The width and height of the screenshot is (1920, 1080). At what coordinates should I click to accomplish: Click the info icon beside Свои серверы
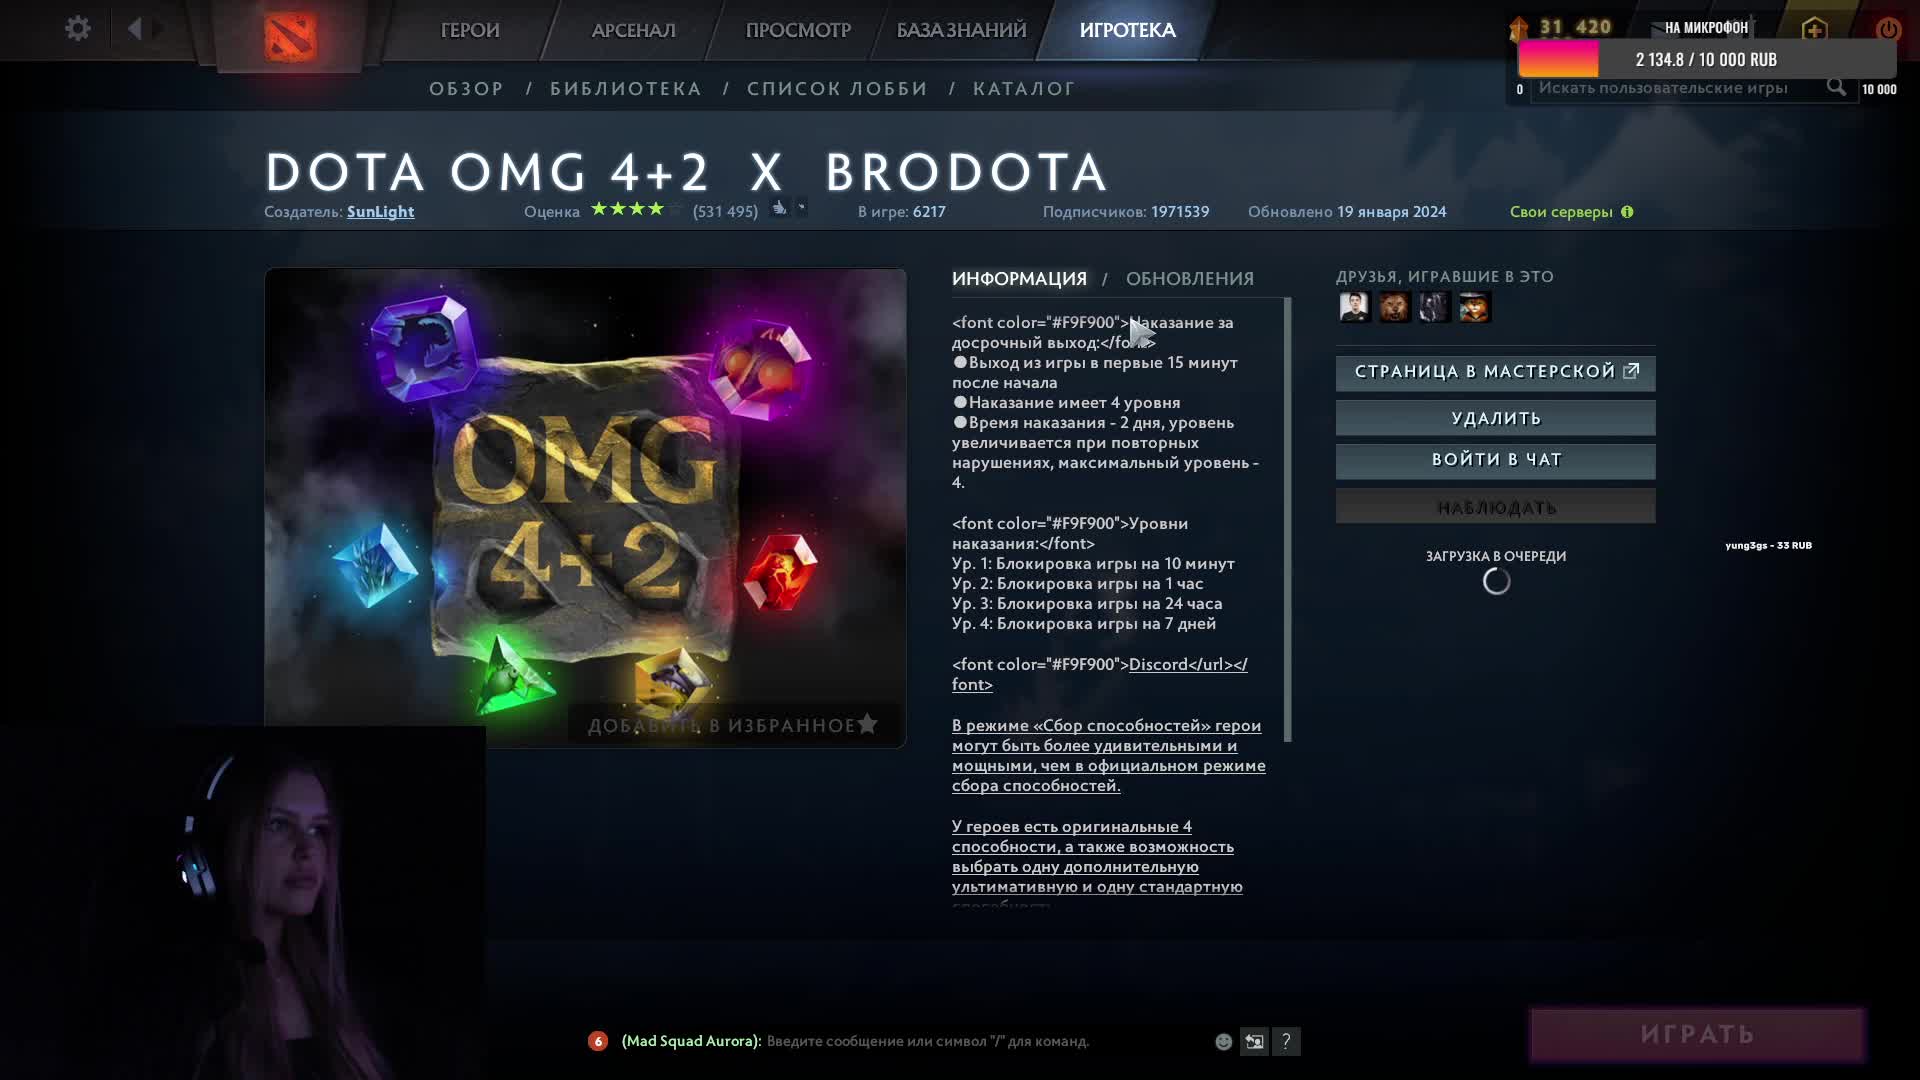(1627, 212)
